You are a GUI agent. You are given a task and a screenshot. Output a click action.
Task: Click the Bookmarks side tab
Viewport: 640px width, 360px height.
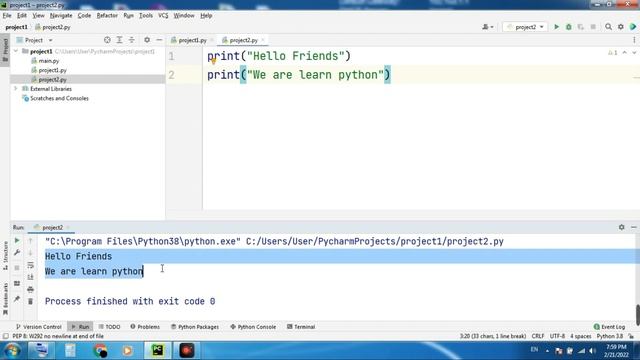(5, 299)
